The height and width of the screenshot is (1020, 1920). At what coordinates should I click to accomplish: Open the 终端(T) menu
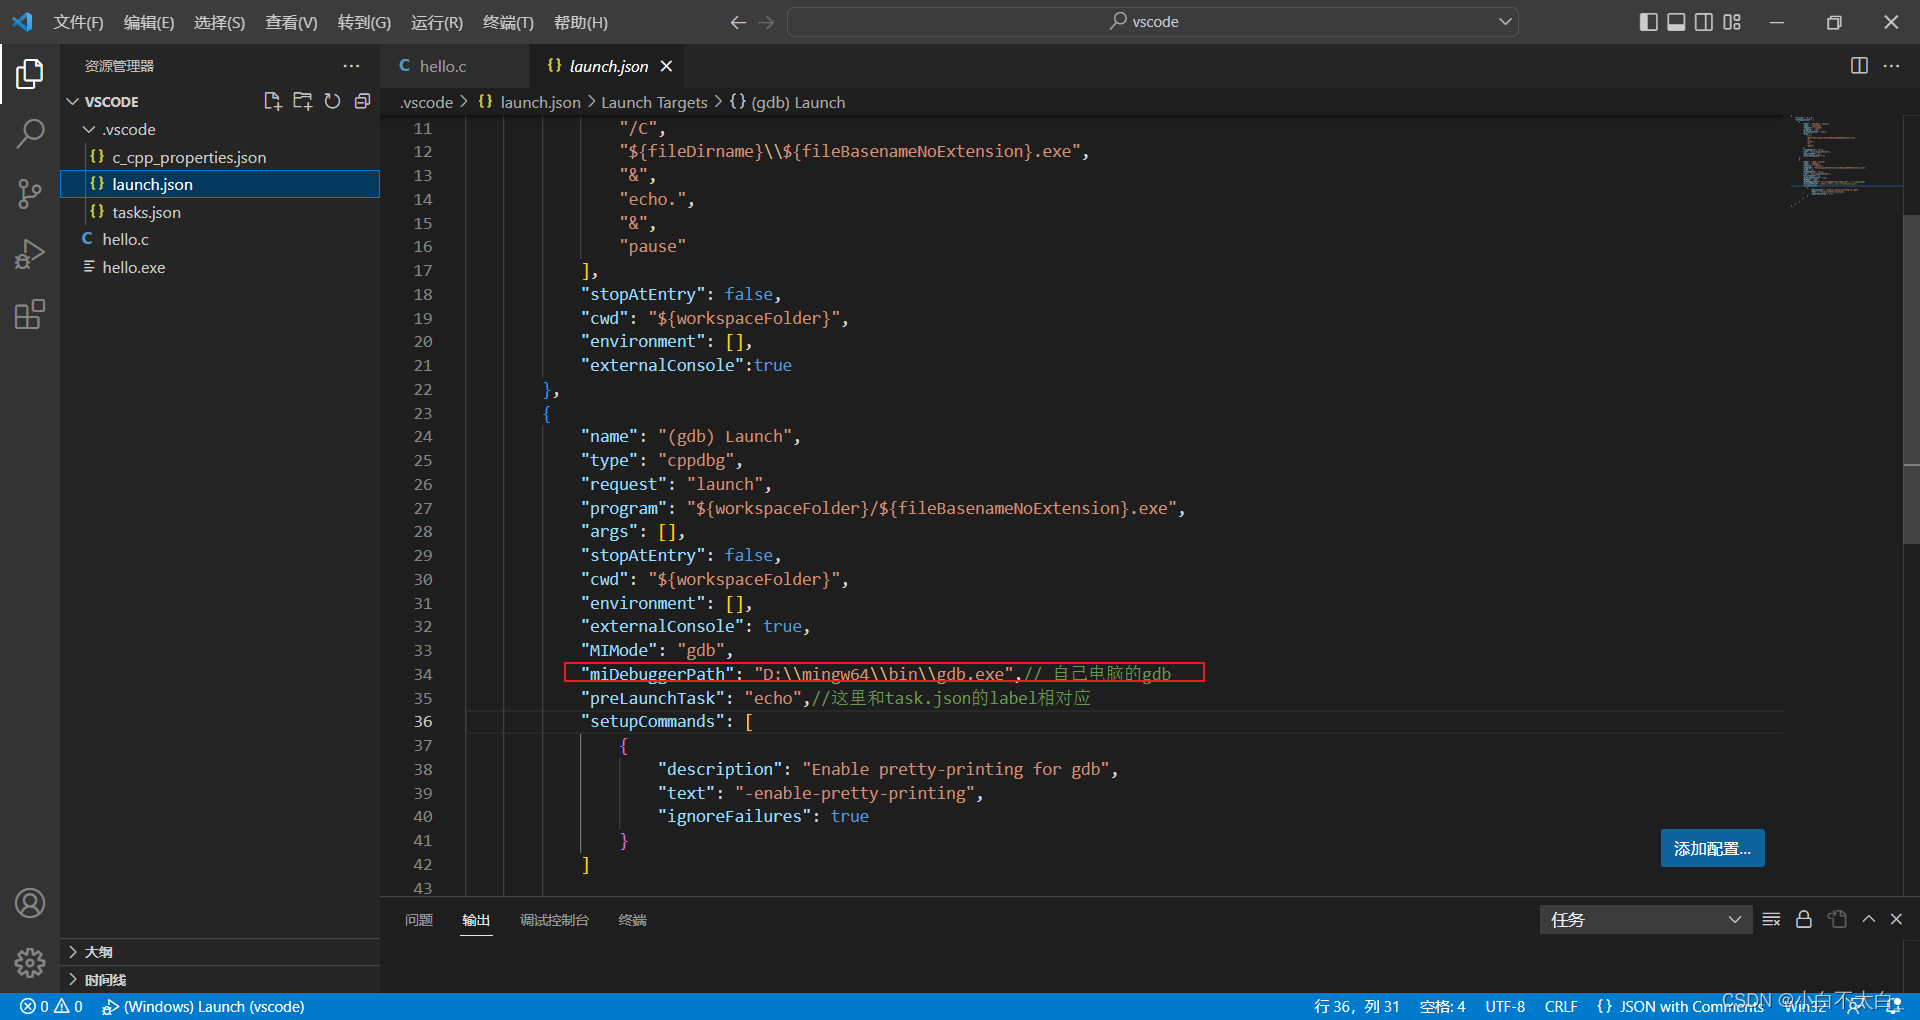(x=508, y=22)
